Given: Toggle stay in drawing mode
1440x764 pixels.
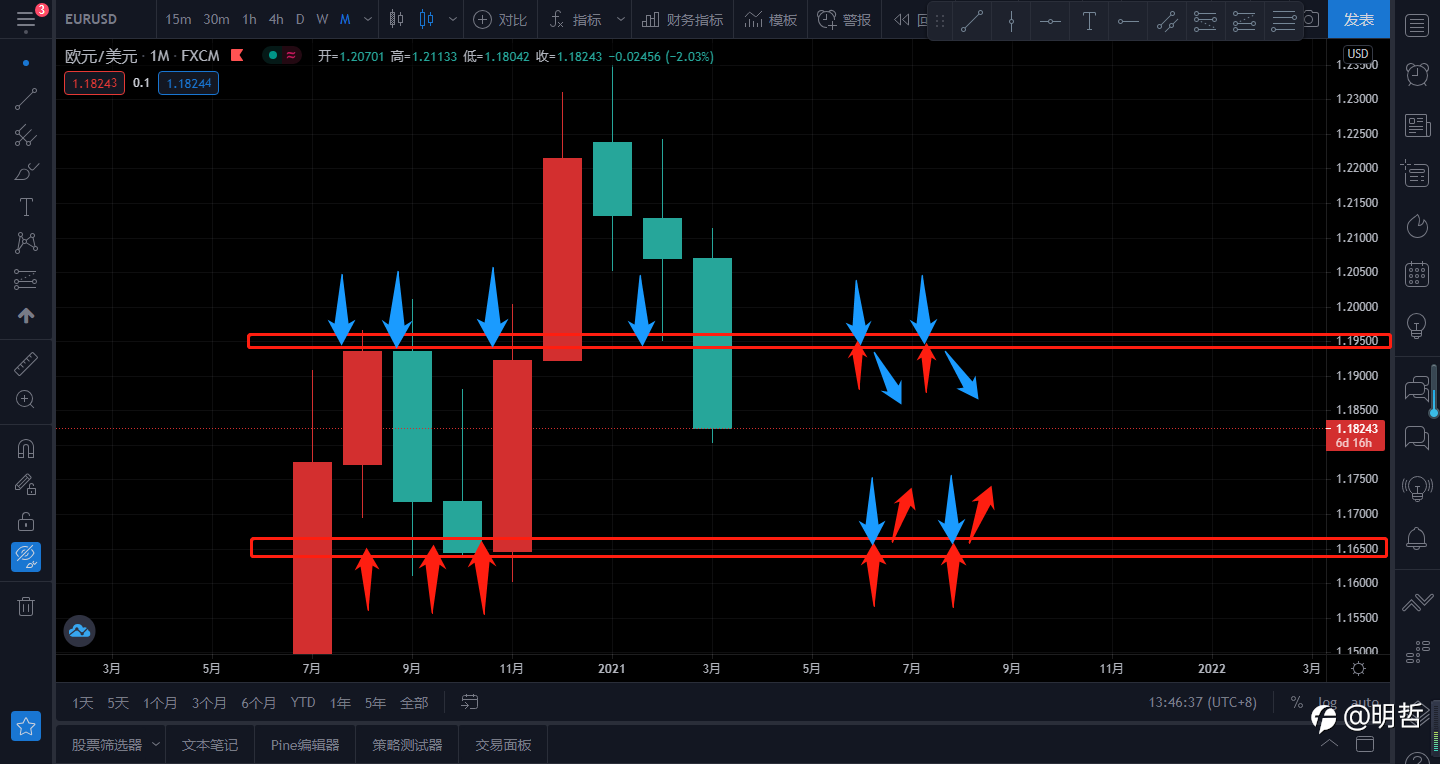Looking at the screenshot, I should click(x=26, y=485).
